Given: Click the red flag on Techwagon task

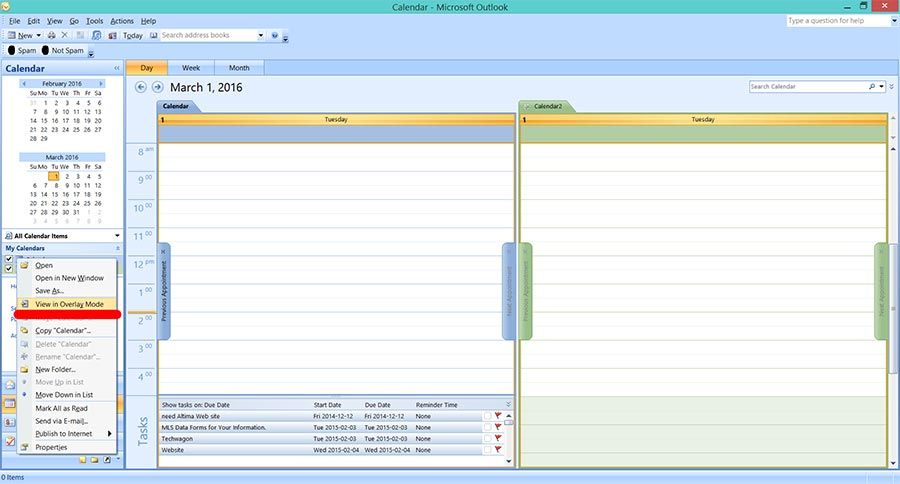Looking at the screenshot, I should (x=498, y=439).
